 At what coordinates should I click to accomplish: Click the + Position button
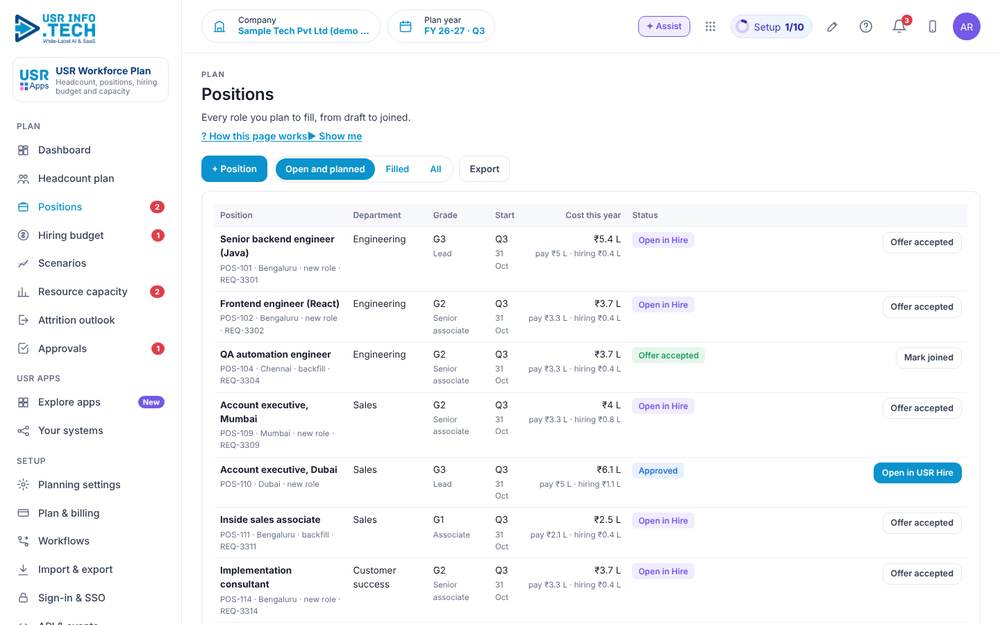(x=234, y=169)
